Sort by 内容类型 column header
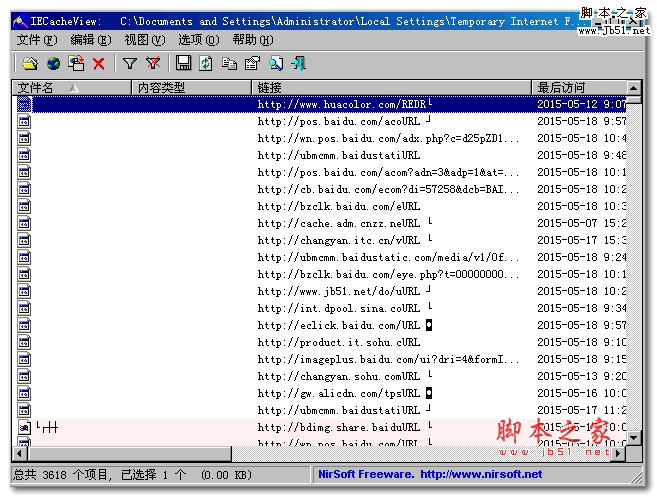This screenshot has width=657, height=498. 191,88
